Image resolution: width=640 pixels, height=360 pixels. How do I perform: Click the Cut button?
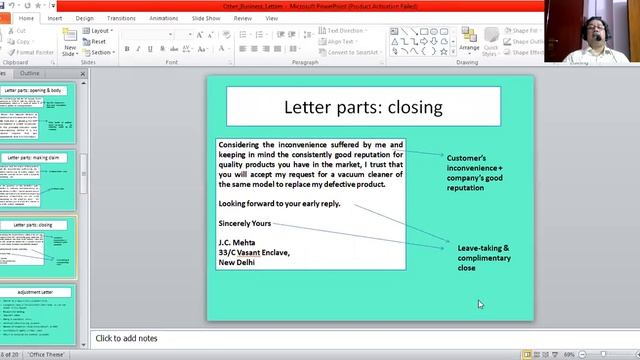pos(17,31)
